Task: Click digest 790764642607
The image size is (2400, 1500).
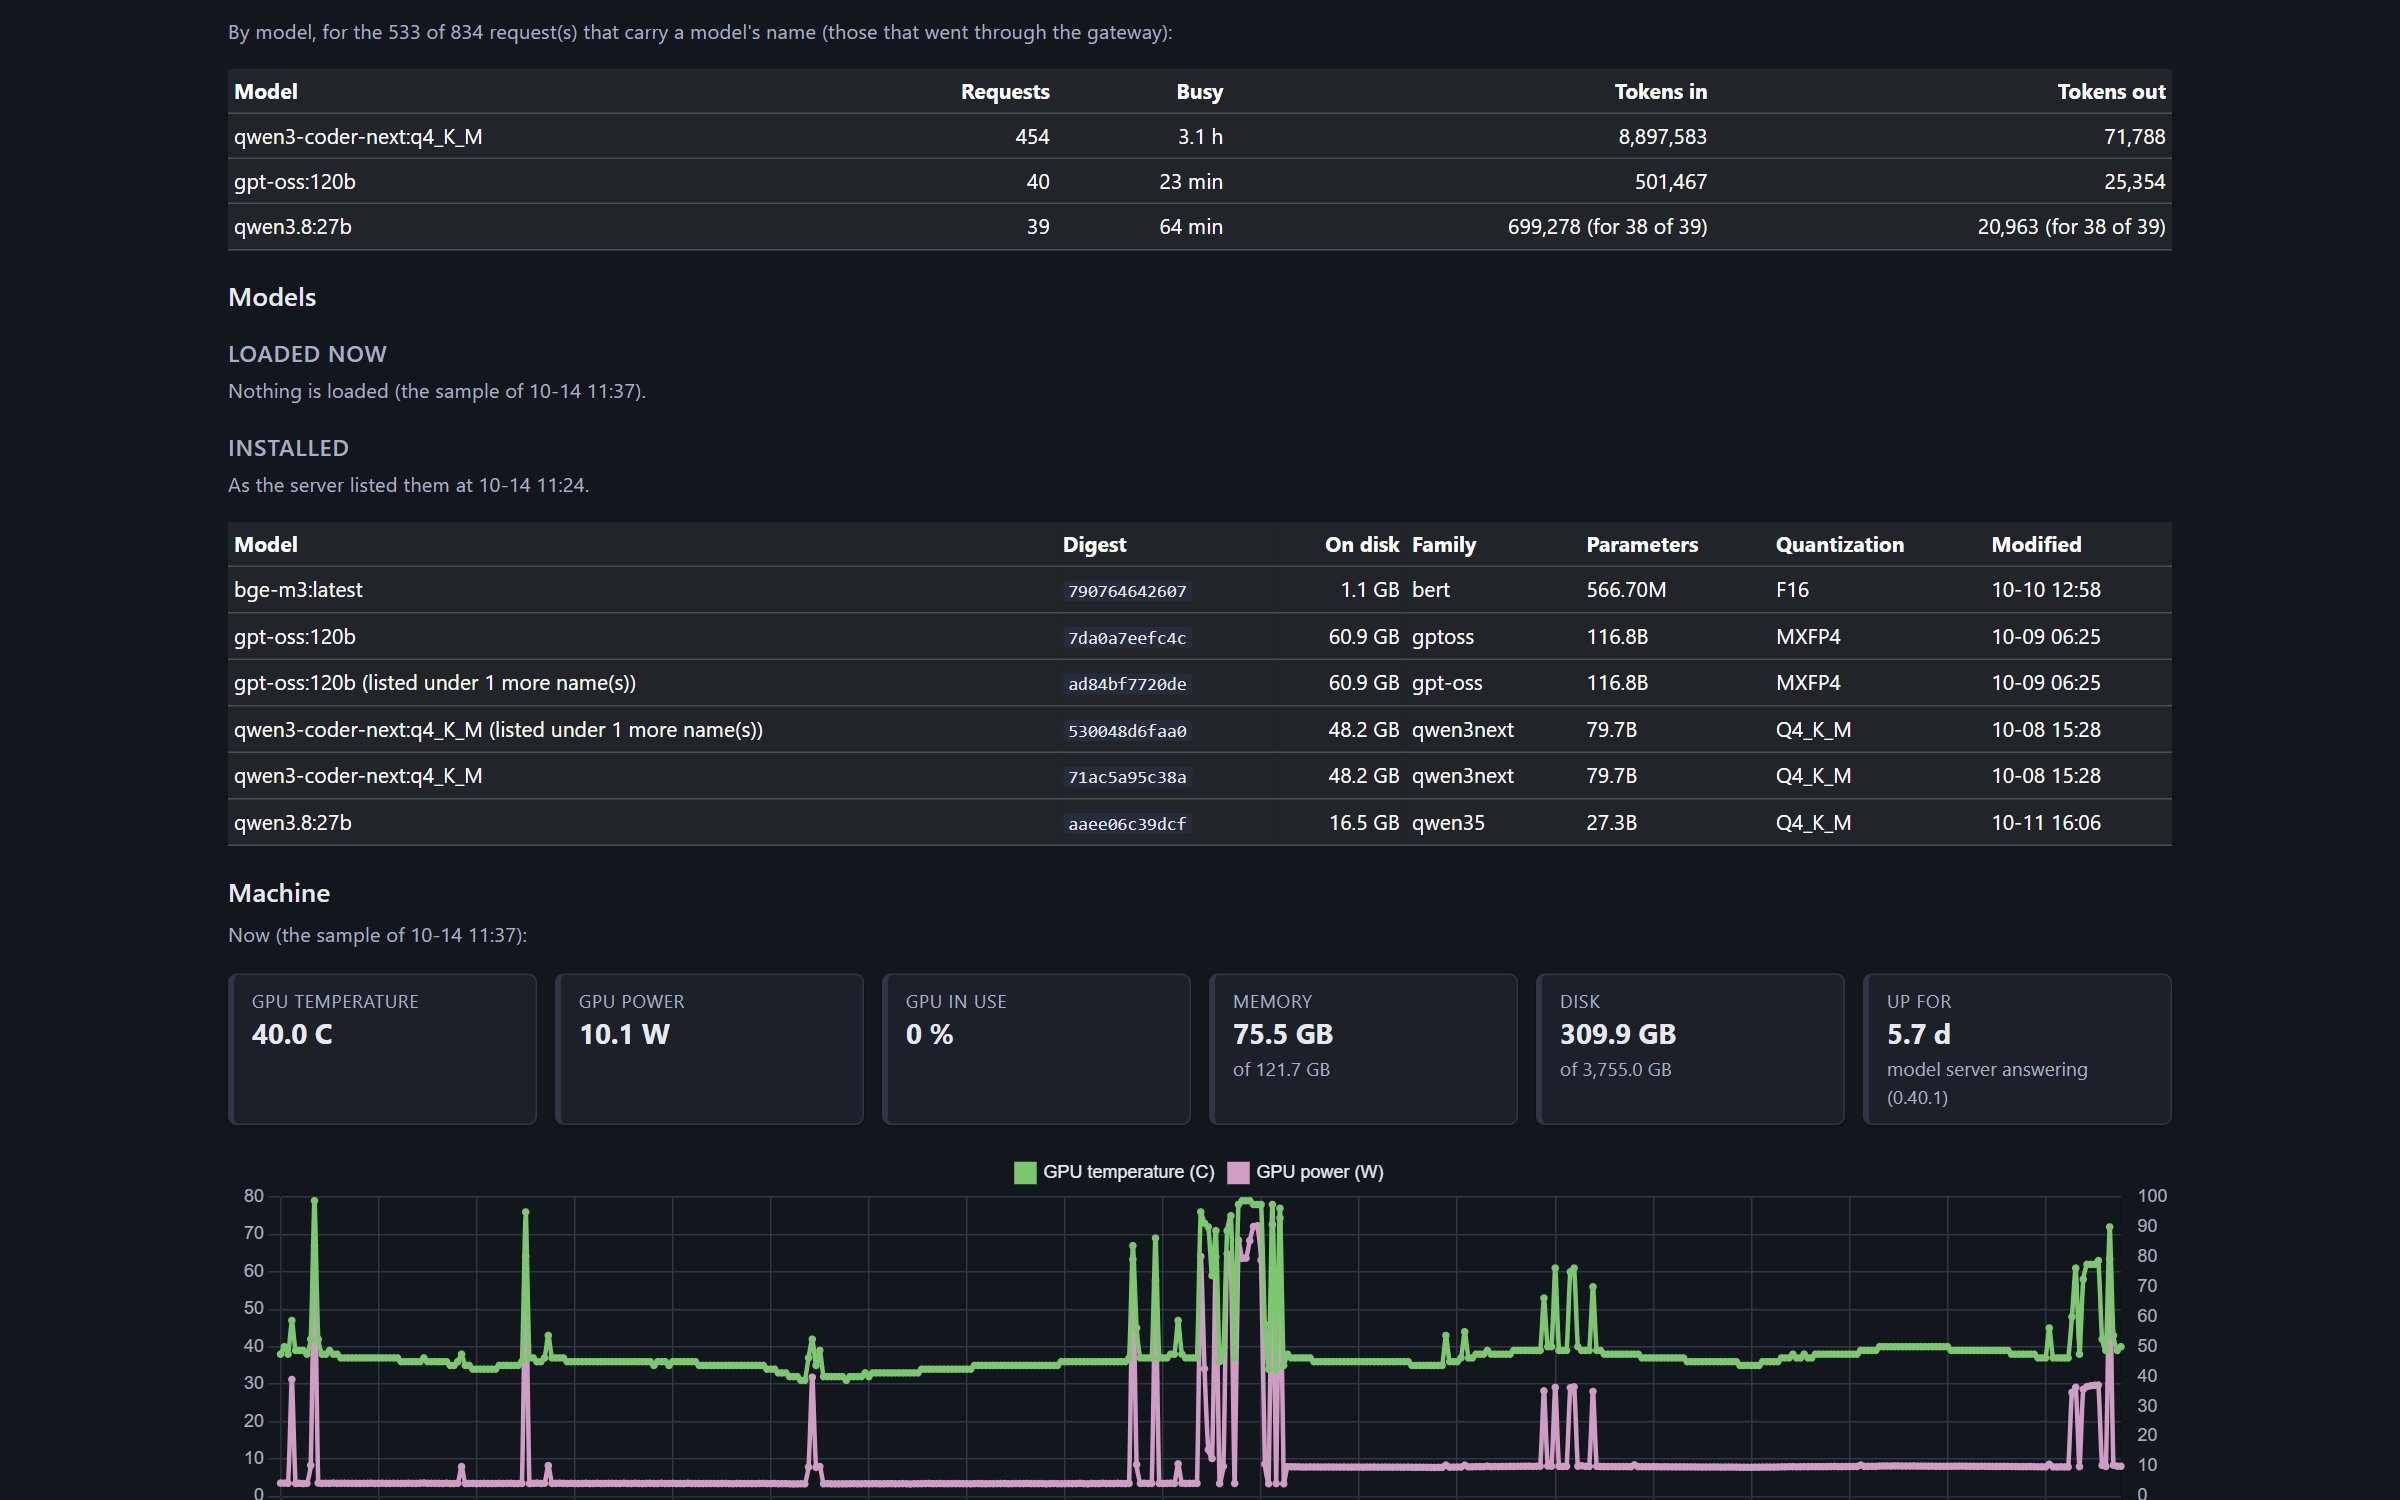Action: coord(1127,591)
